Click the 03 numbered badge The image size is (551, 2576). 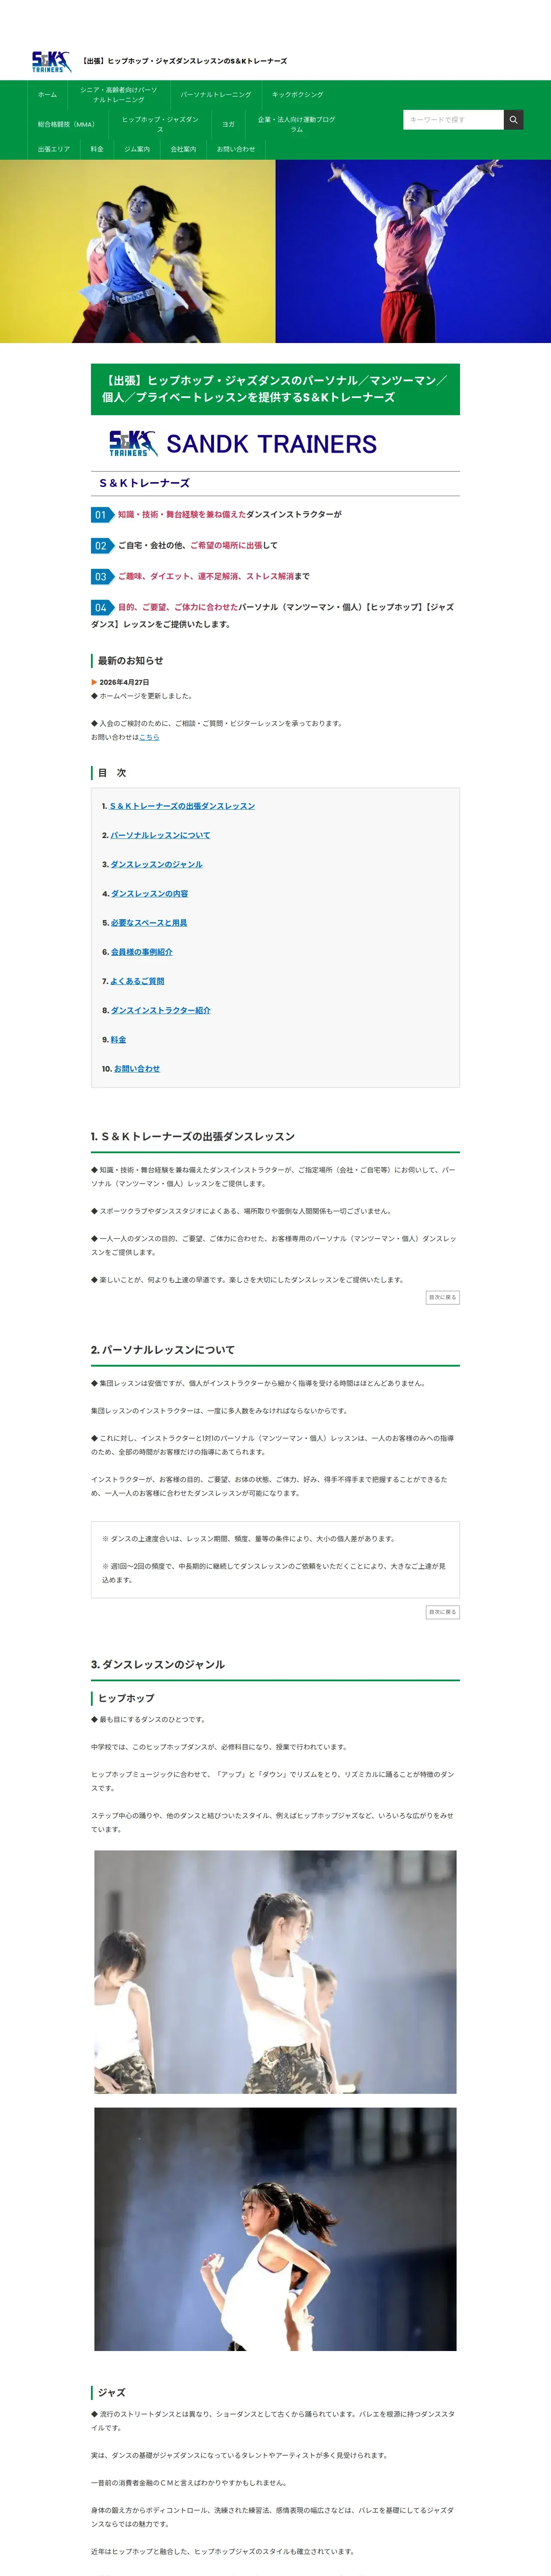(x=102, y=577)
